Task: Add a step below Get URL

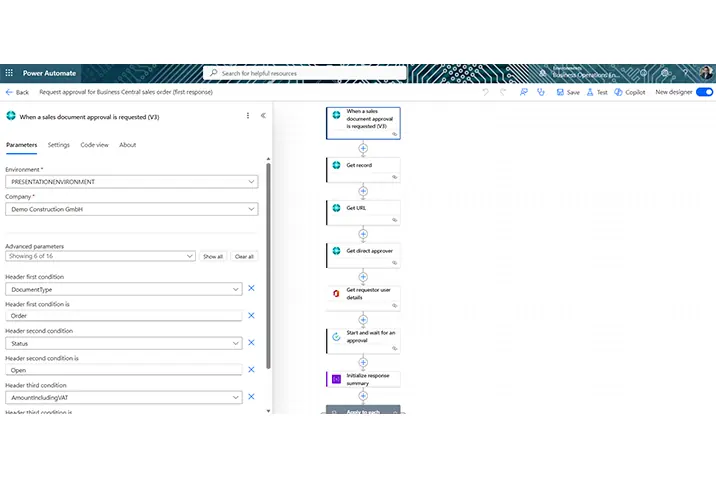Action: (363, 234)
